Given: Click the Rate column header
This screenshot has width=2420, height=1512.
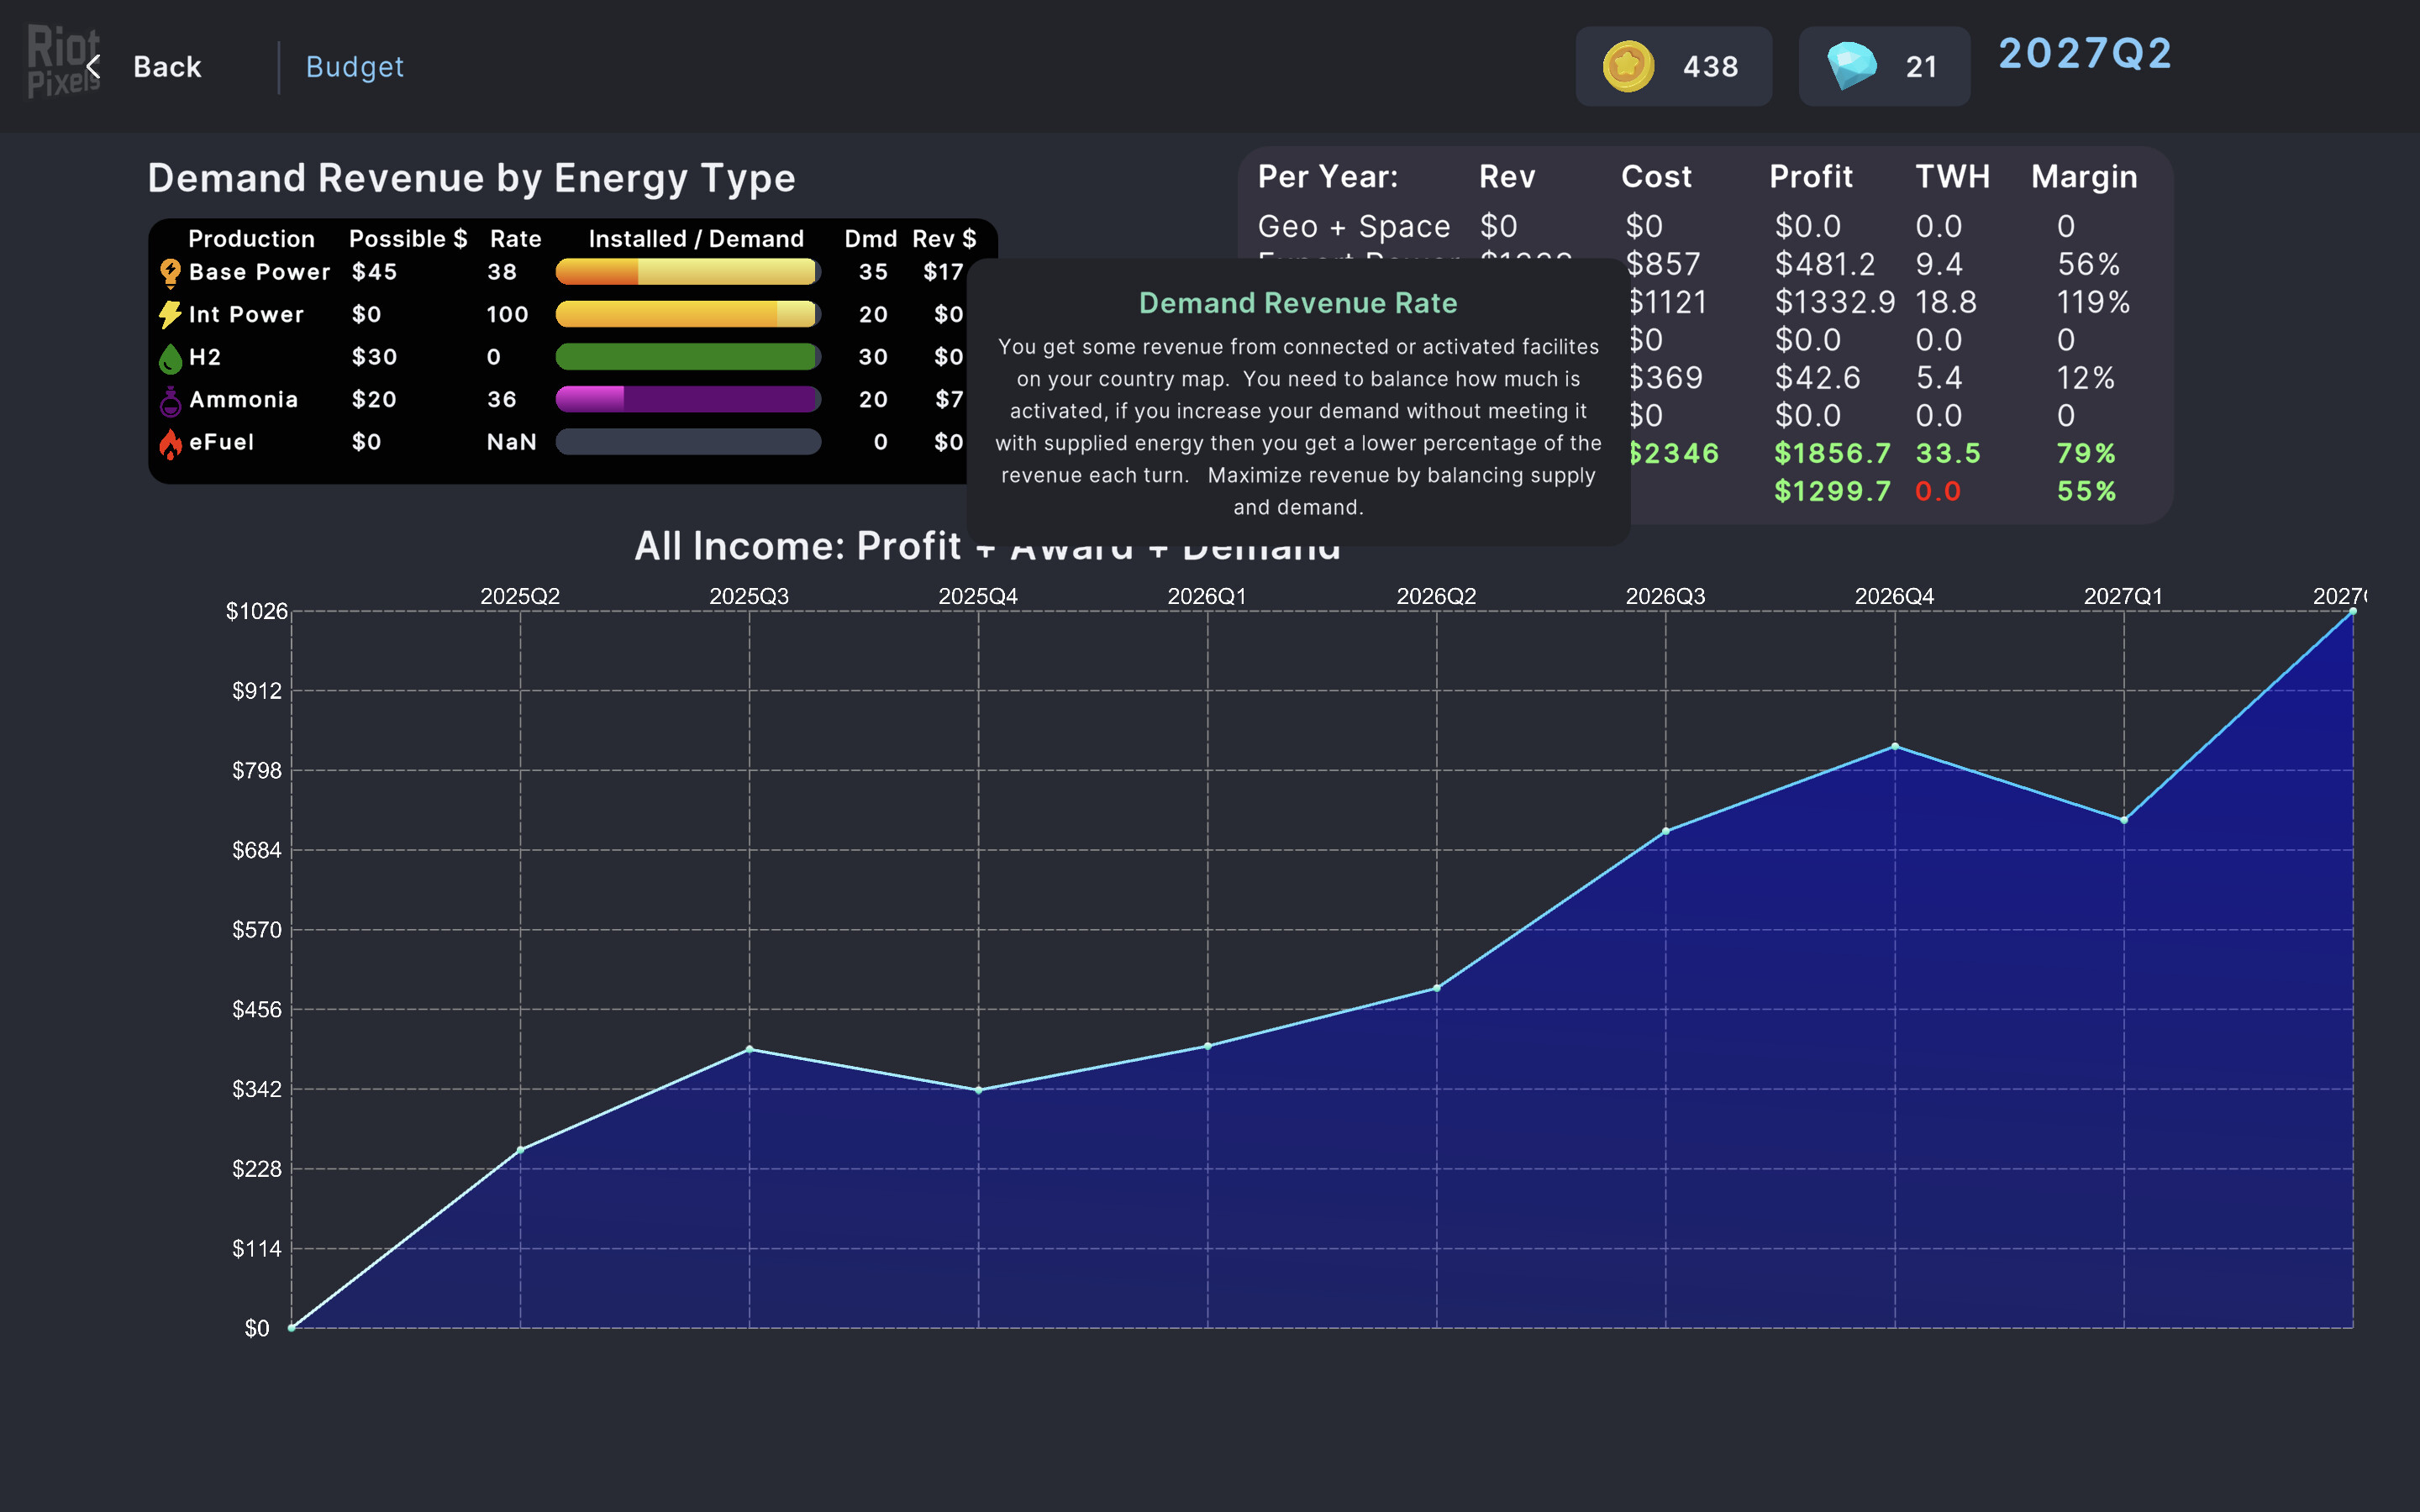Looking at the screenshot, I should (515, 239).
